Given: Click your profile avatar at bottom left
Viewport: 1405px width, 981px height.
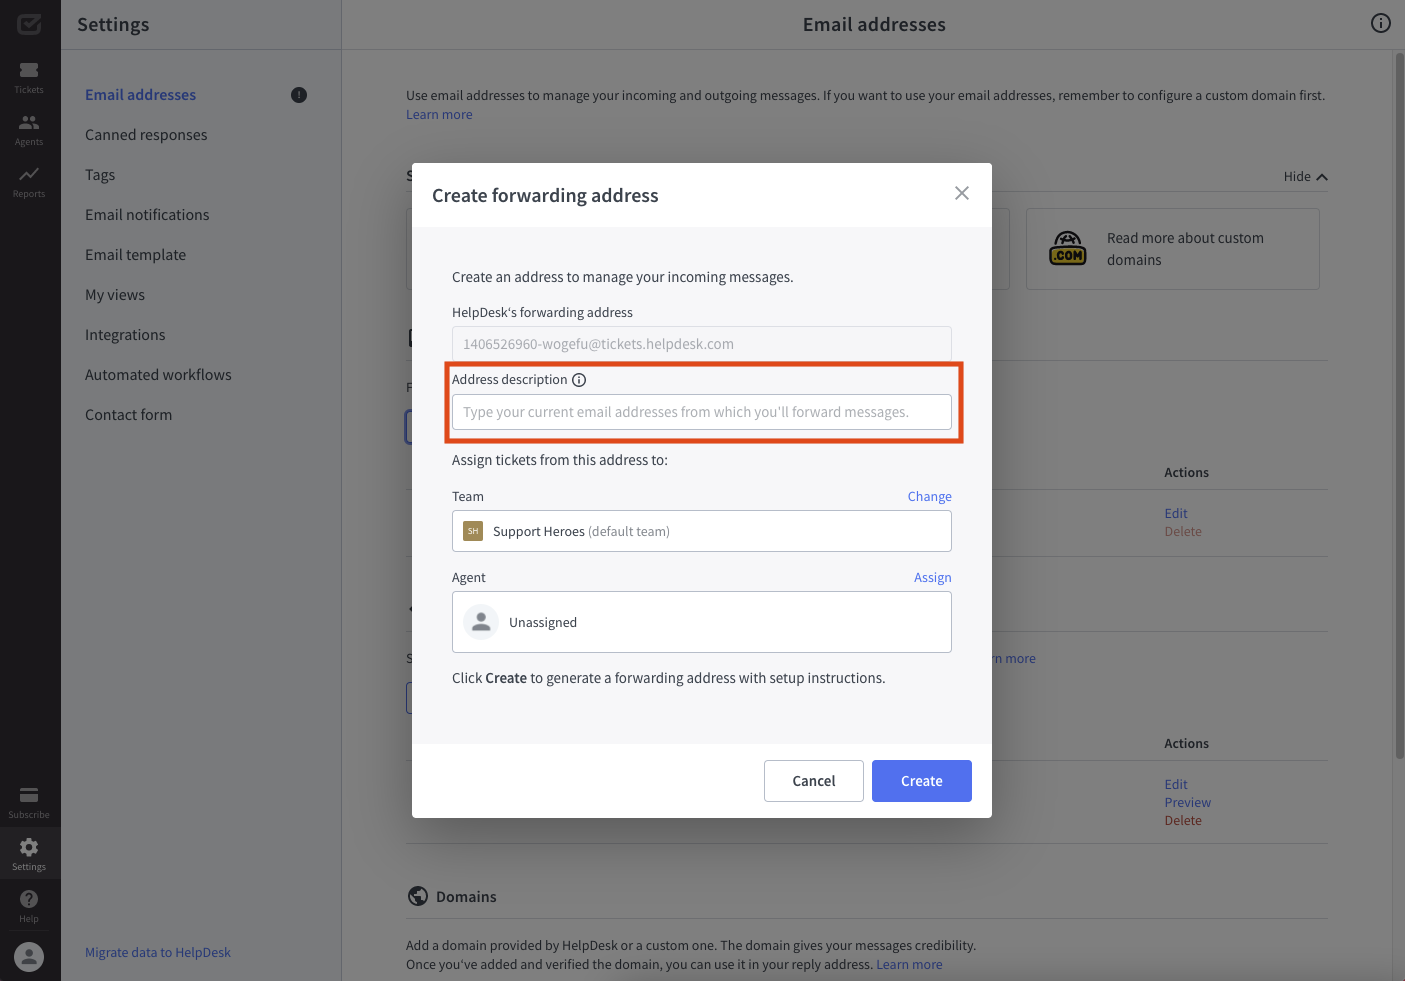Looking at the screenshot, I should coord(29,956).
